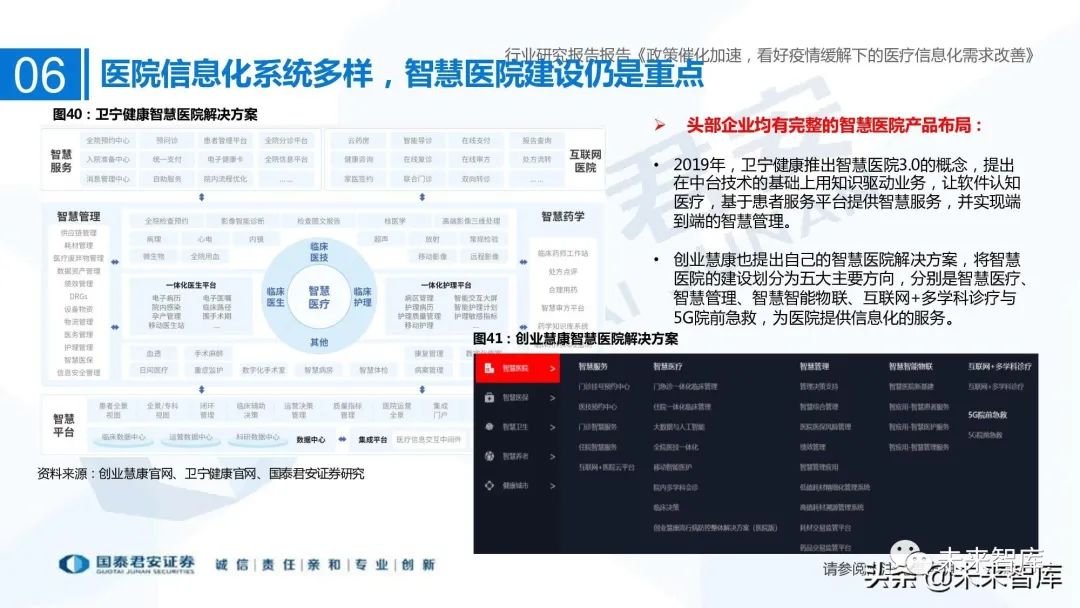Open the 互联网+医院云平台 link

(606, 467)
